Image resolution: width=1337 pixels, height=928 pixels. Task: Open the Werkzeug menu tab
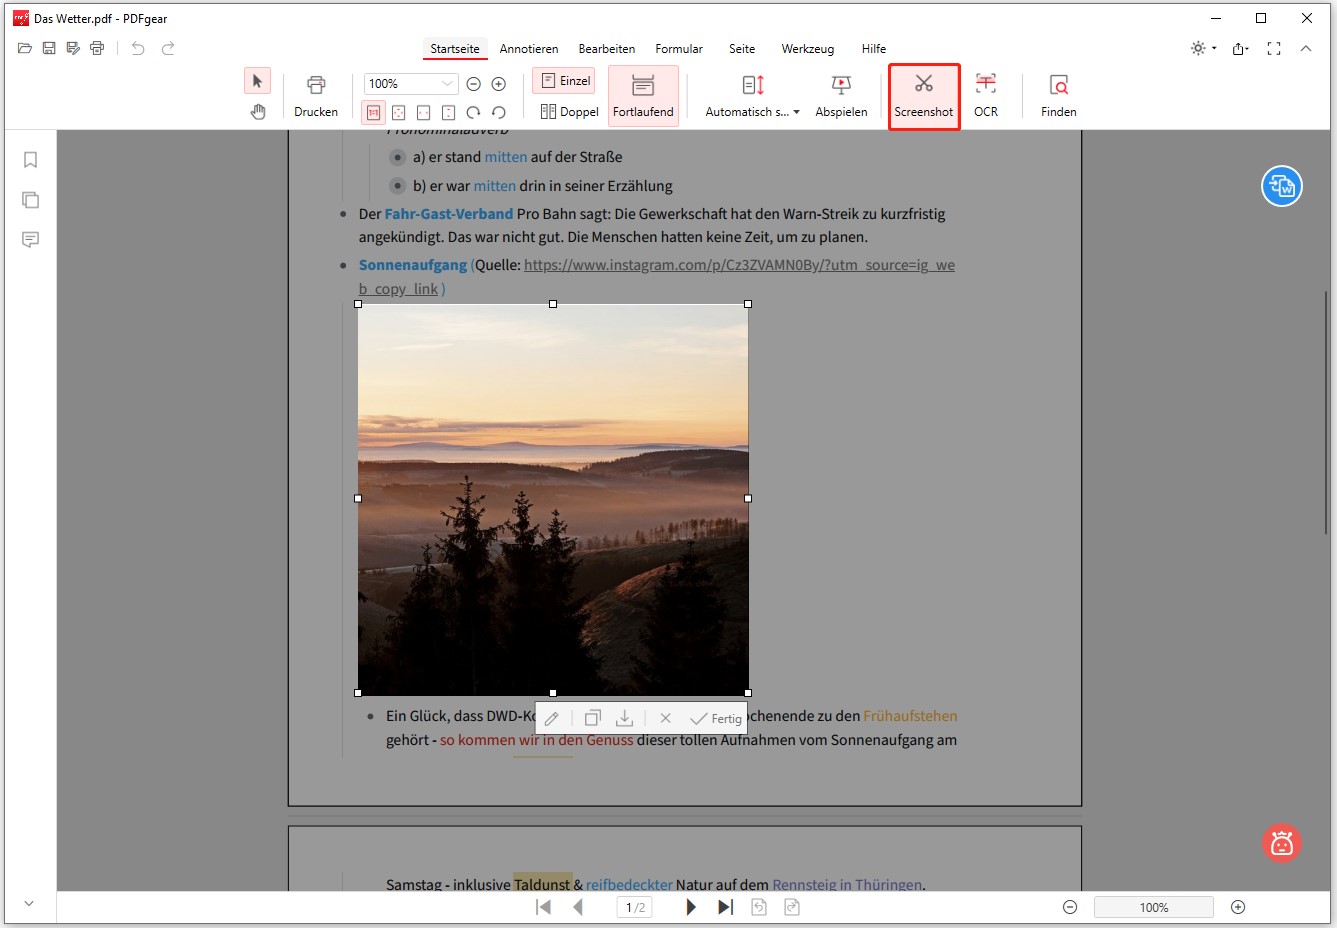[808, 48]
